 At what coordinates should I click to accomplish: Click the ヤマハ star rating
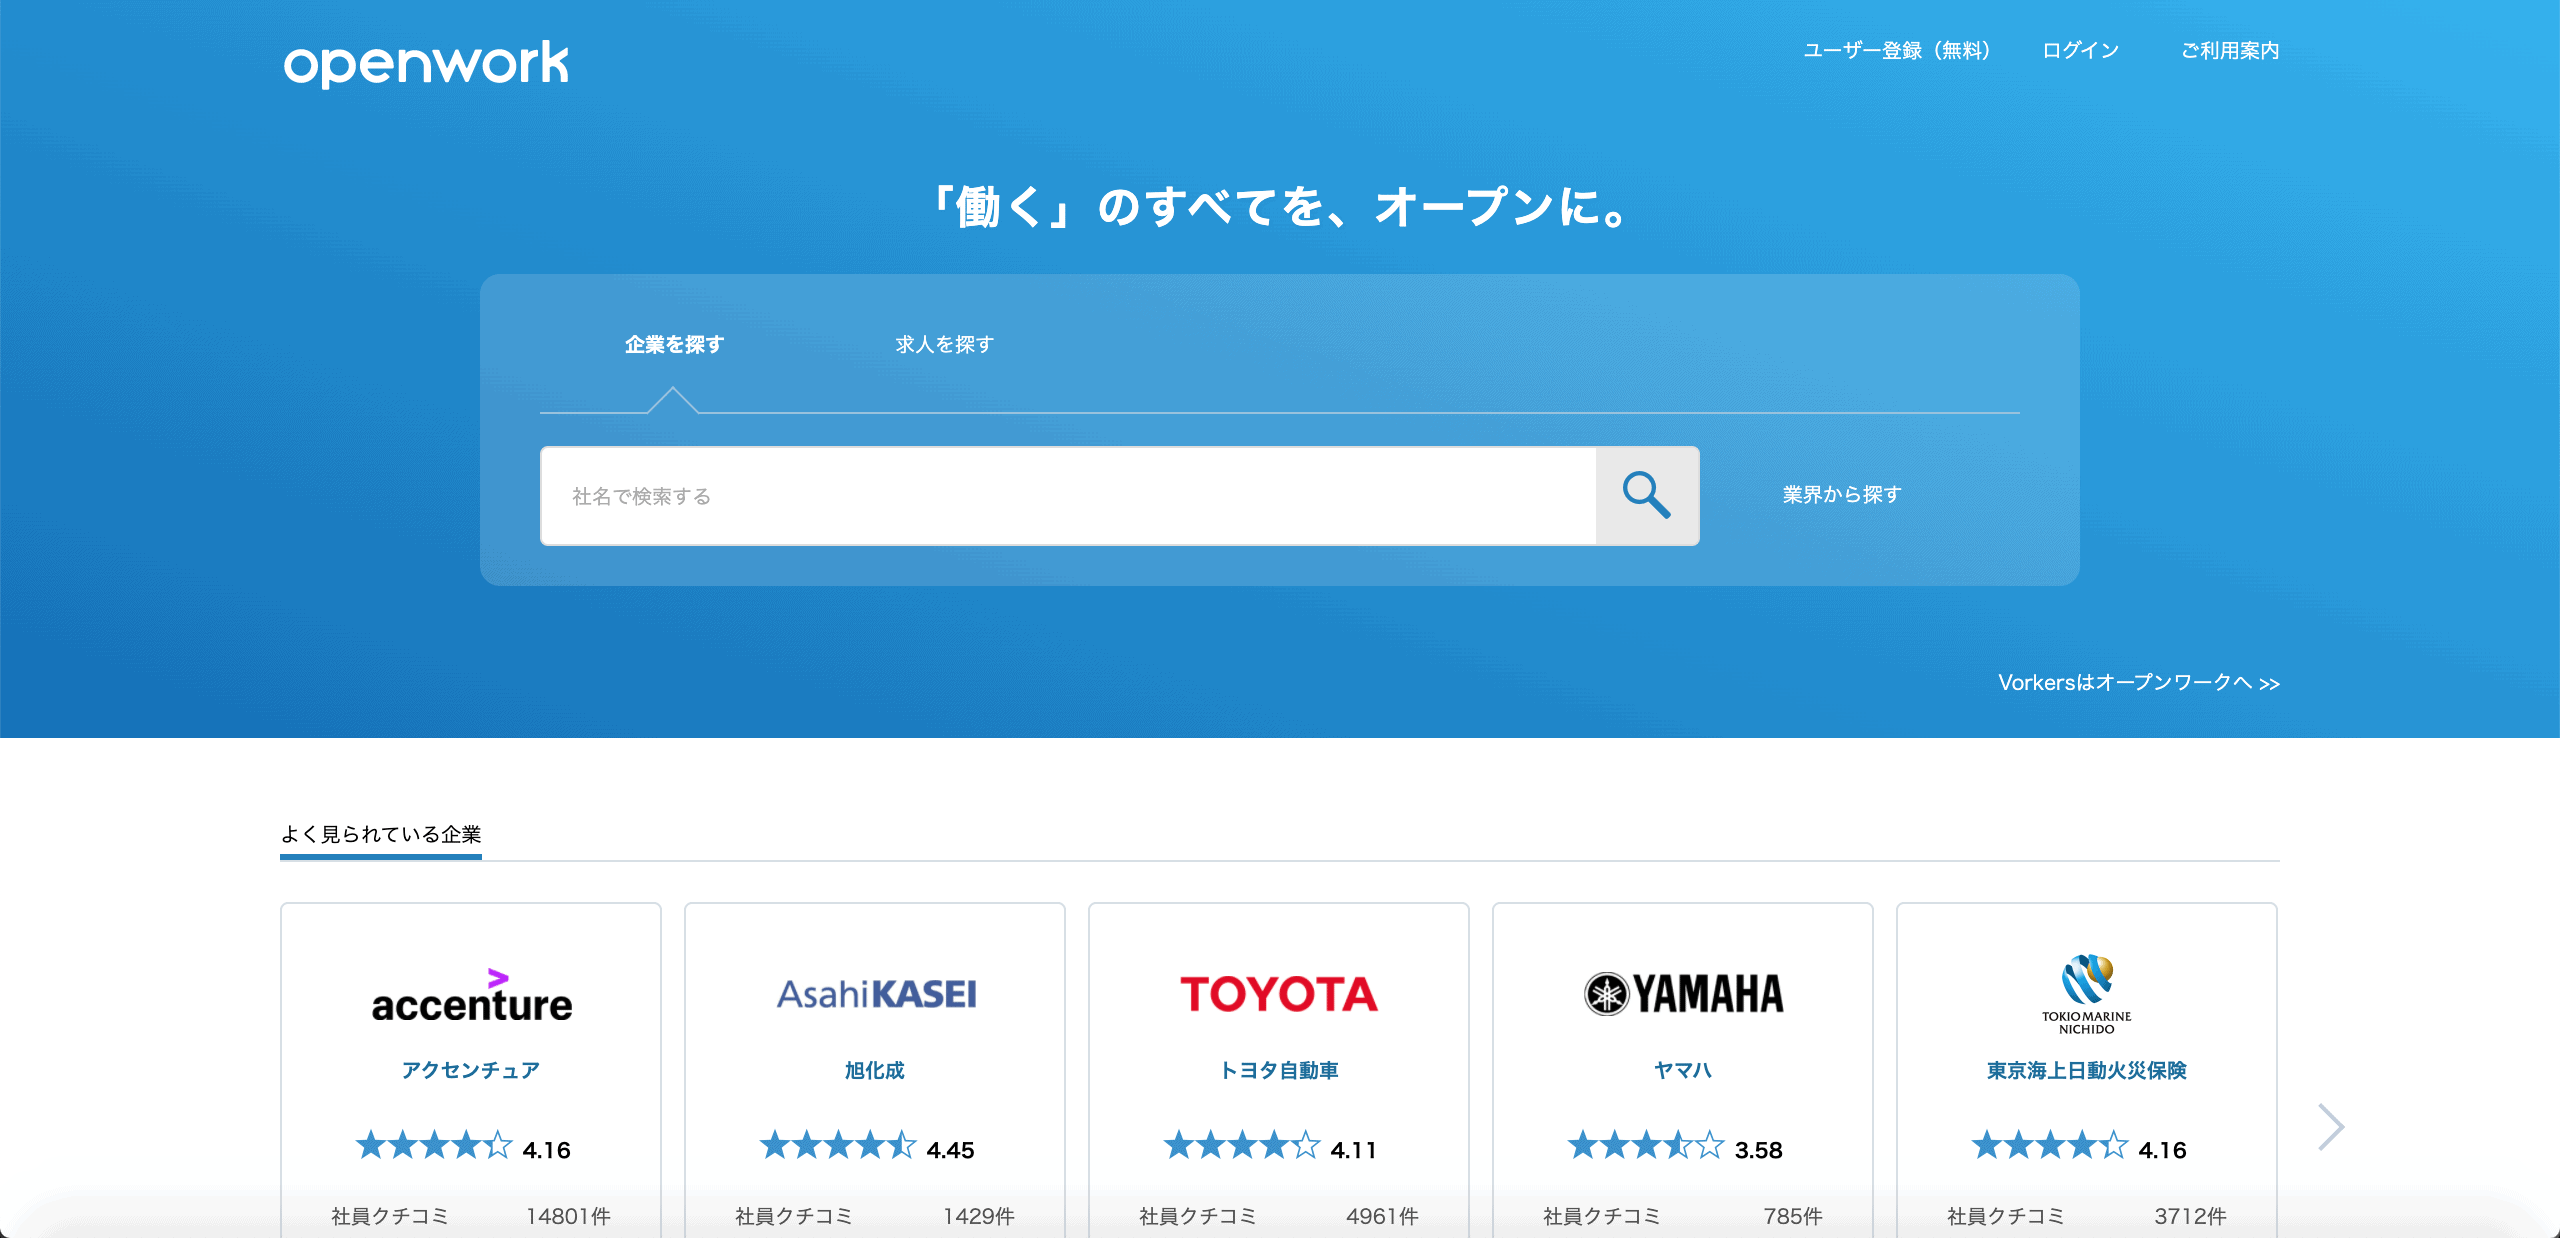coord(1646,1145)
